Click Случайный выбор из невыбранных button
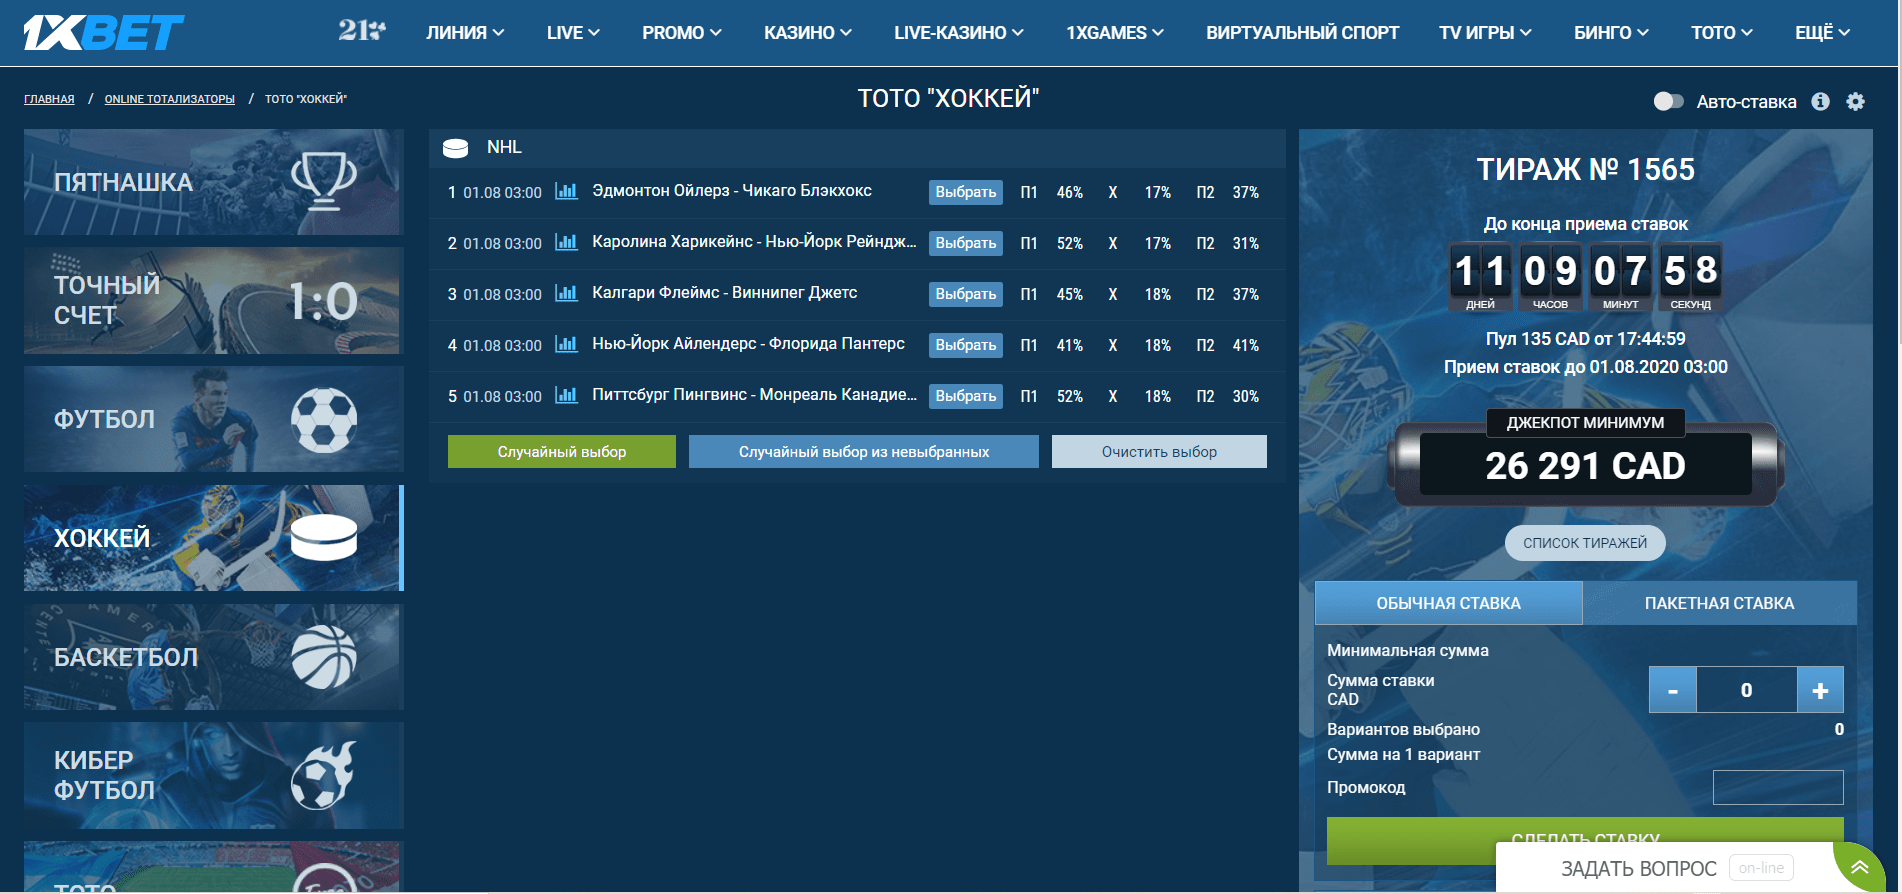The image size is (1902, 894). point(864,451)
